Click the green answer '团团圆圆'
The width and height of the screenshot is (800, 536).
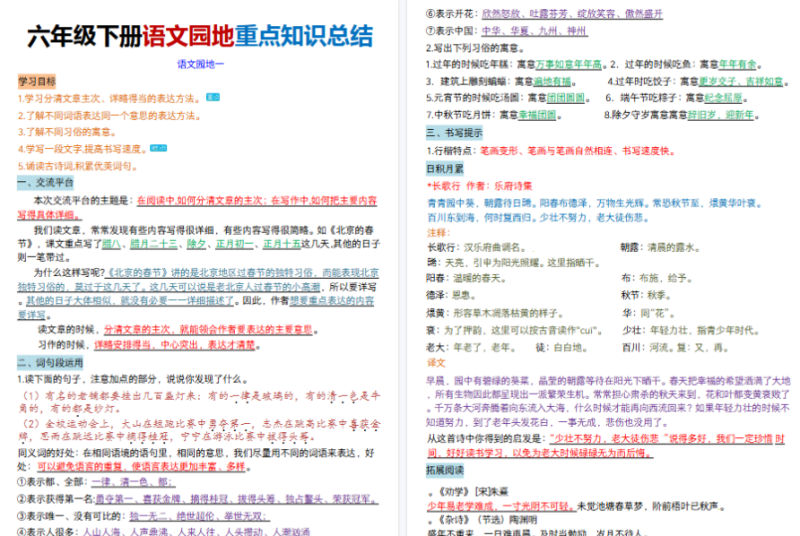566,97
